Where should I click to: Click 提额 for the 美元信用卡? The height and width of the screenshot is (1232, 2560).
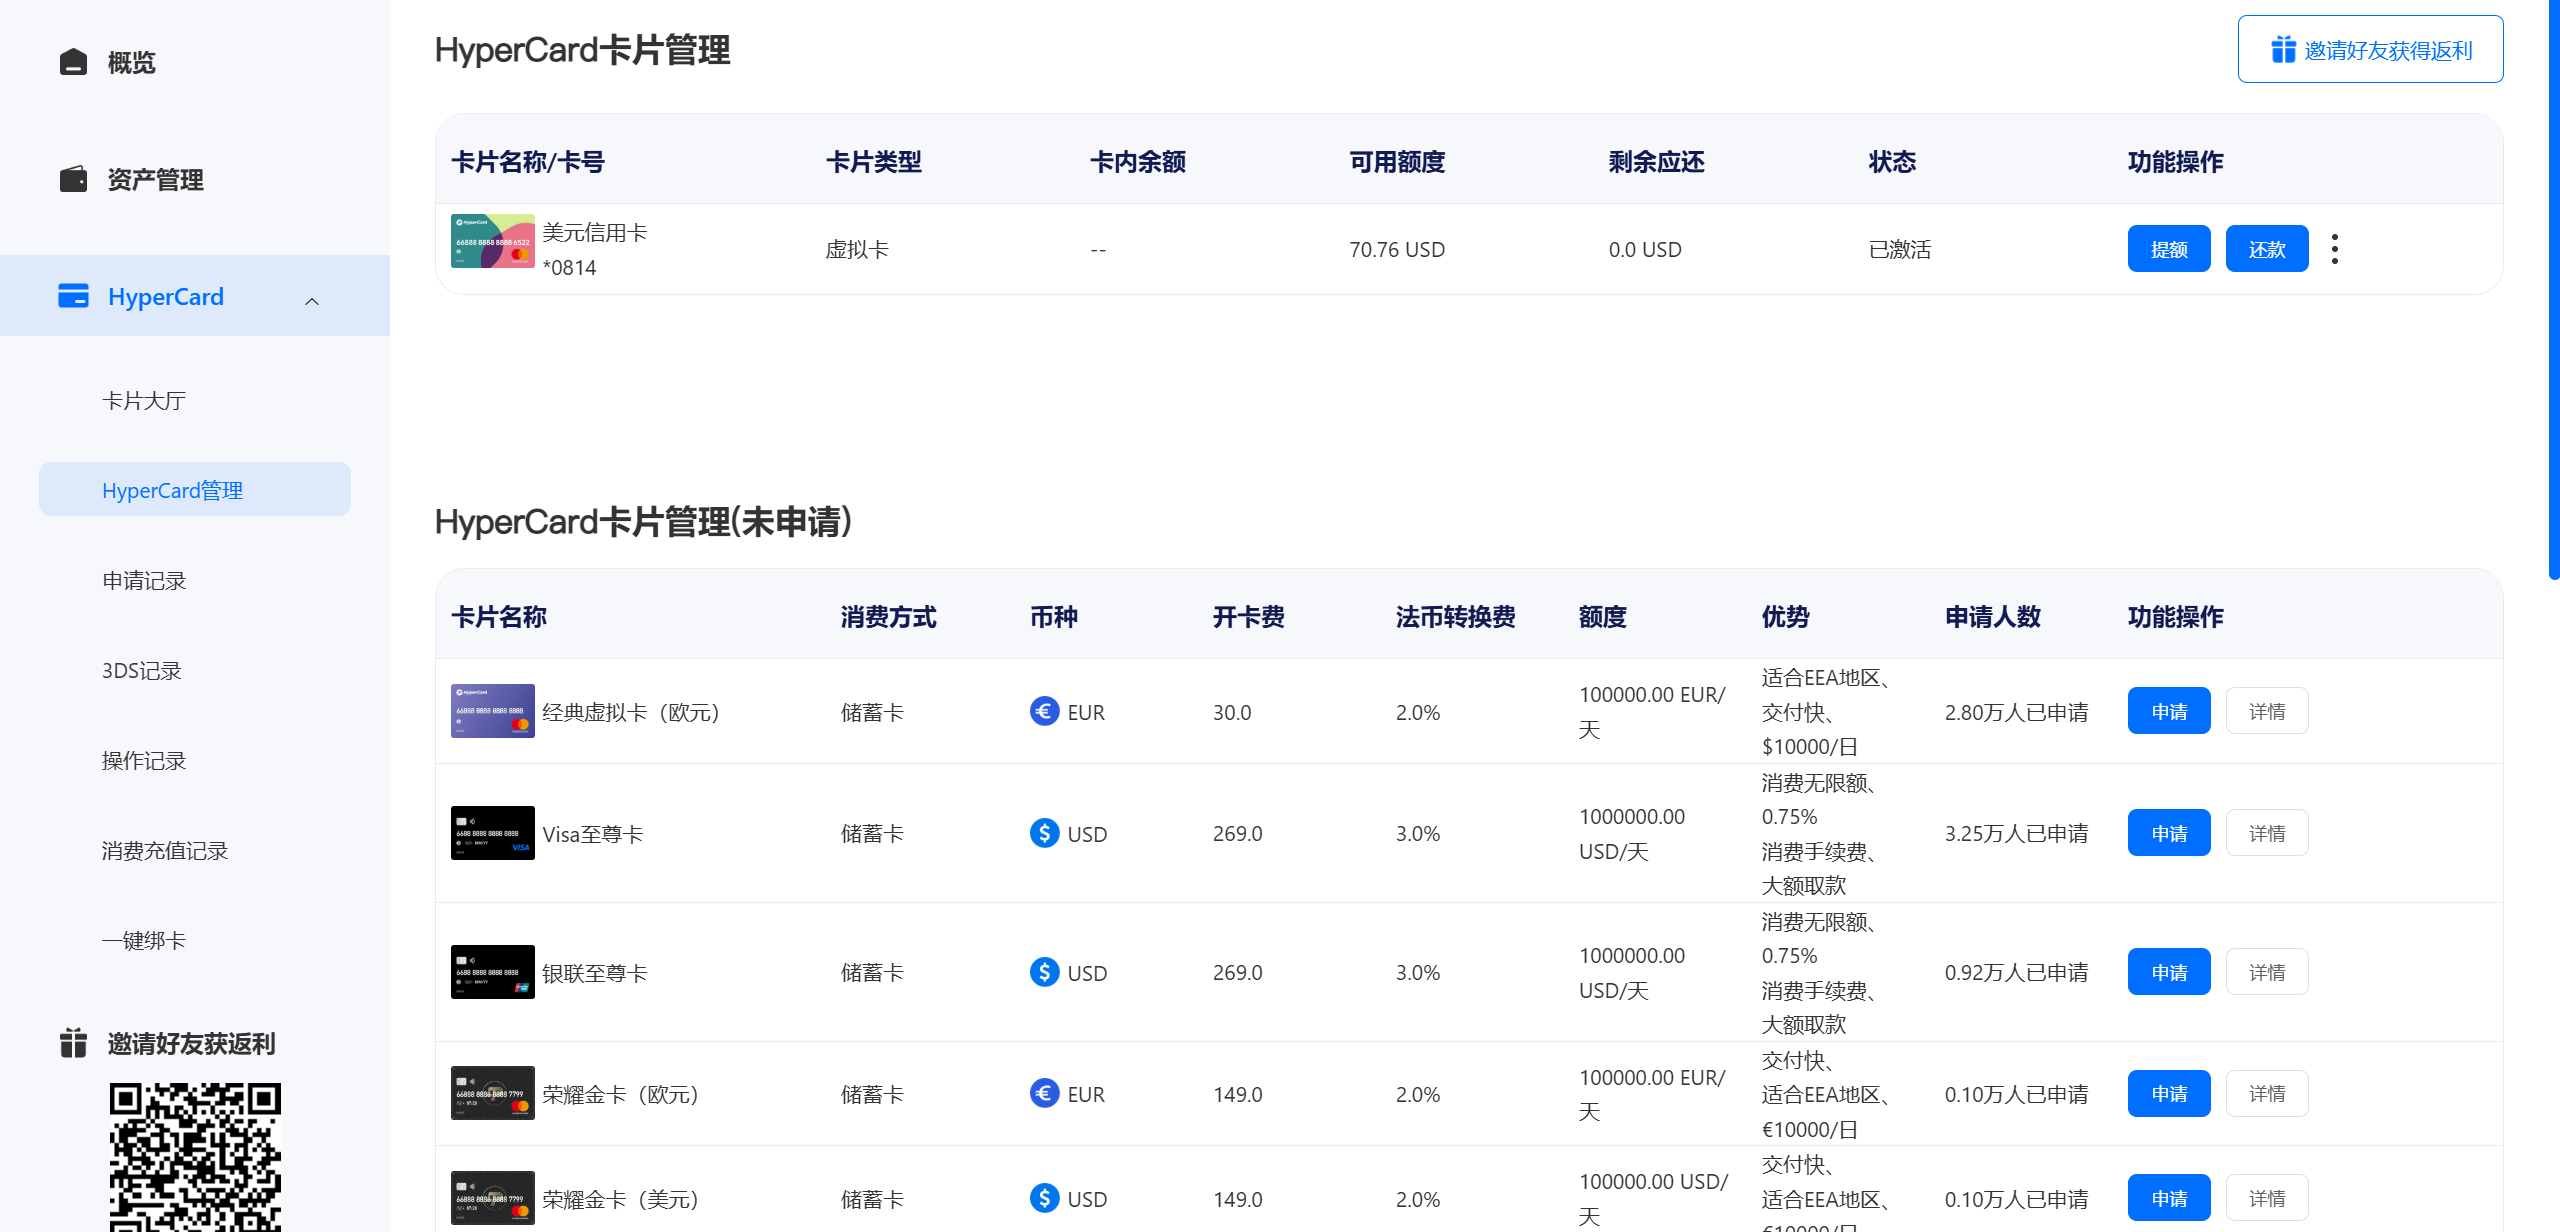tap(2169, 249)
